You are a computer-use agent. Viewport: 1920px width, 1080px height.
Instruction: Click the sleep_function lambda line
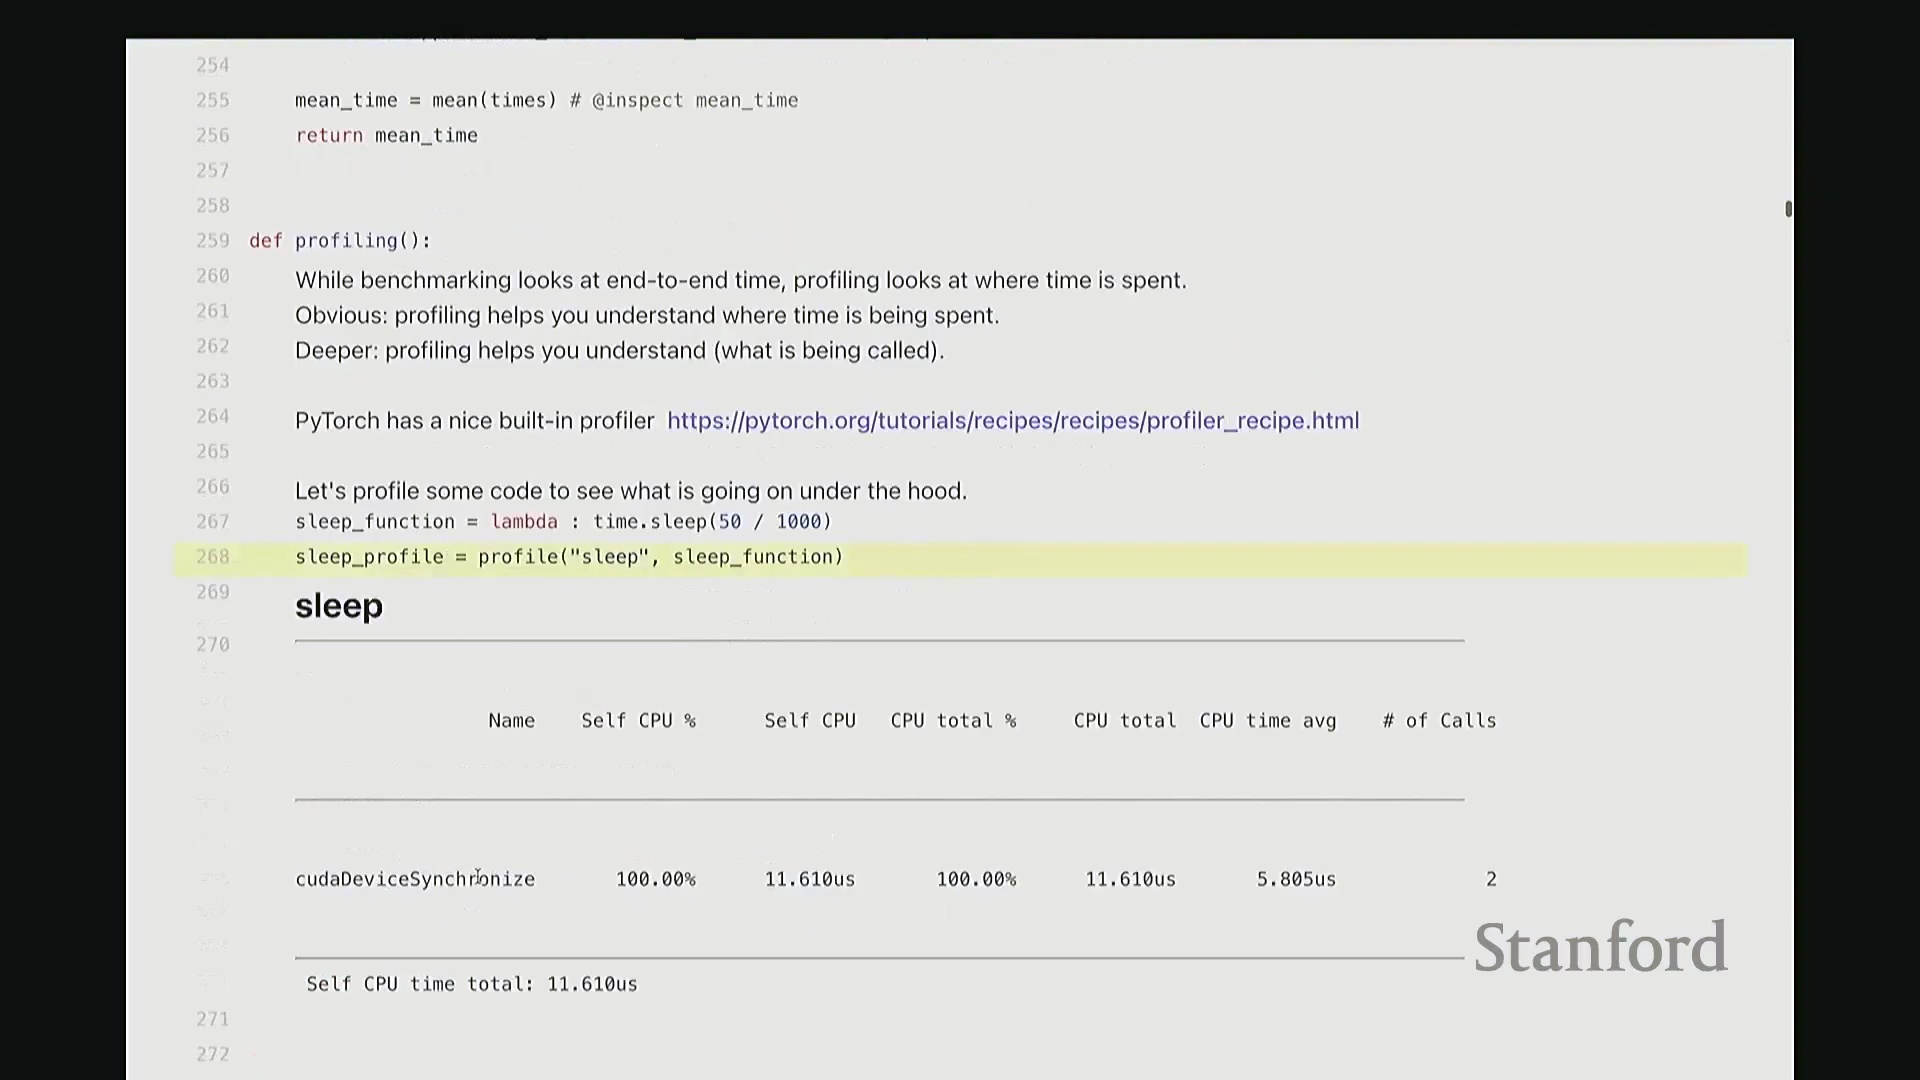562,522
